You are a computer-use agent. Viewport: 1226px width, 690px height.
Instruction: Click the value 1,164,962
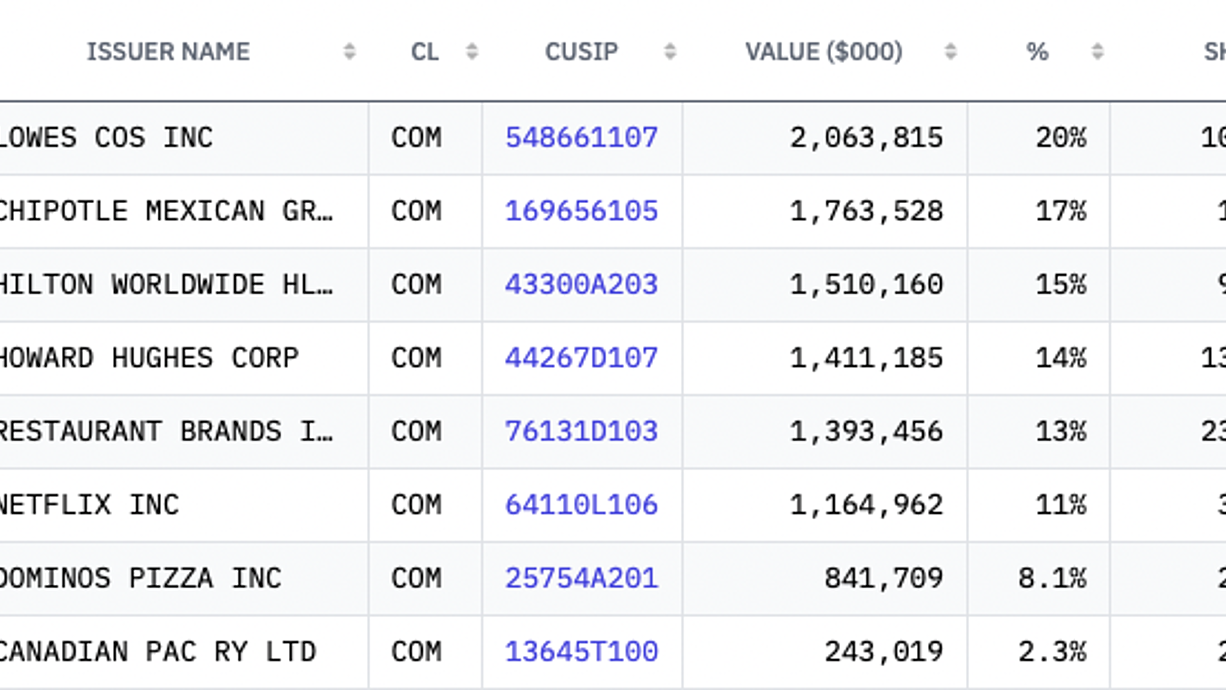coord(866,505)
